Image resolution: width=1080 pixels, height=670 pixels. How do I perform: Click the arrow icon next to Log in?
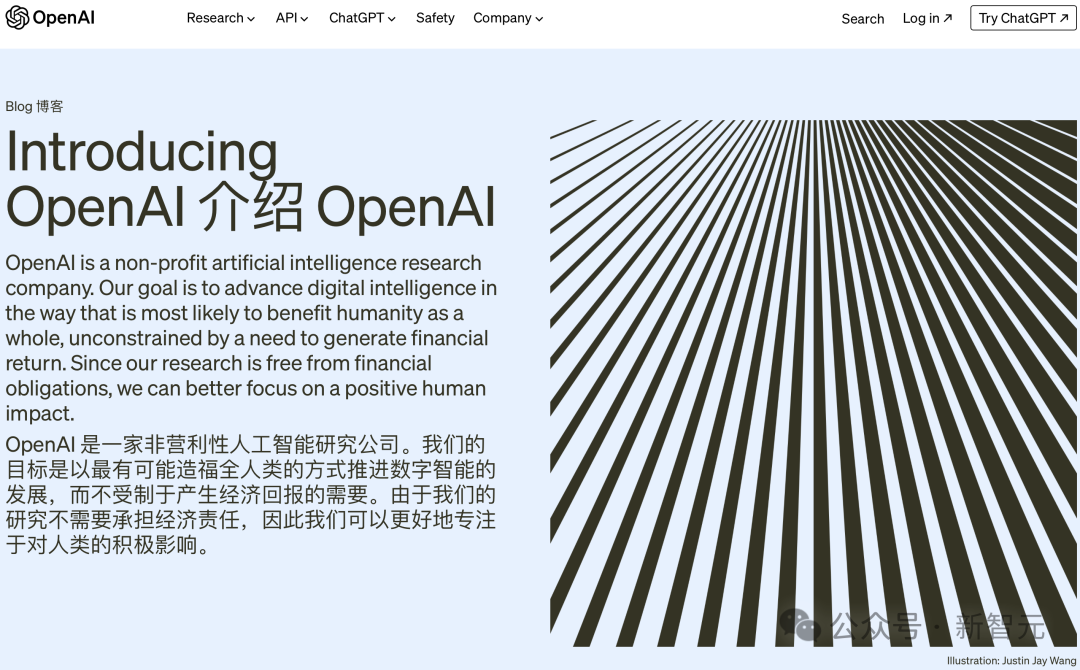(948, 18)
